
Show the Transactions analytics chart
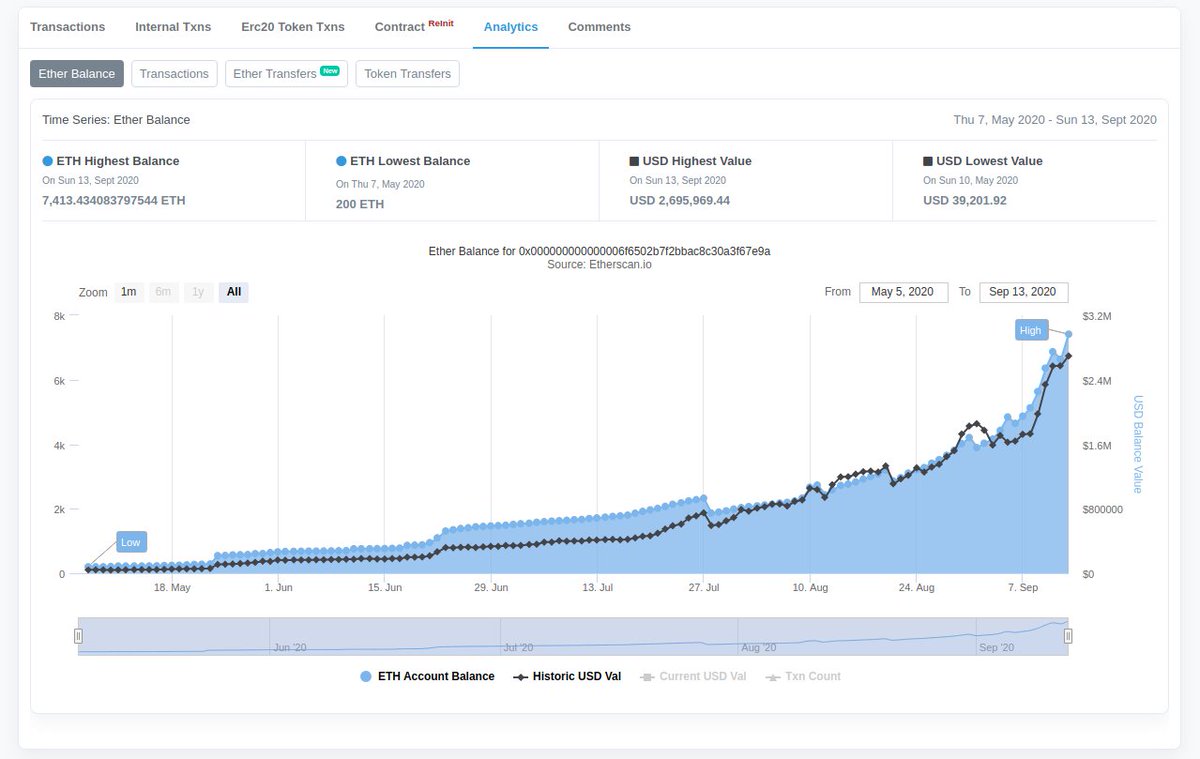(174, 74)
